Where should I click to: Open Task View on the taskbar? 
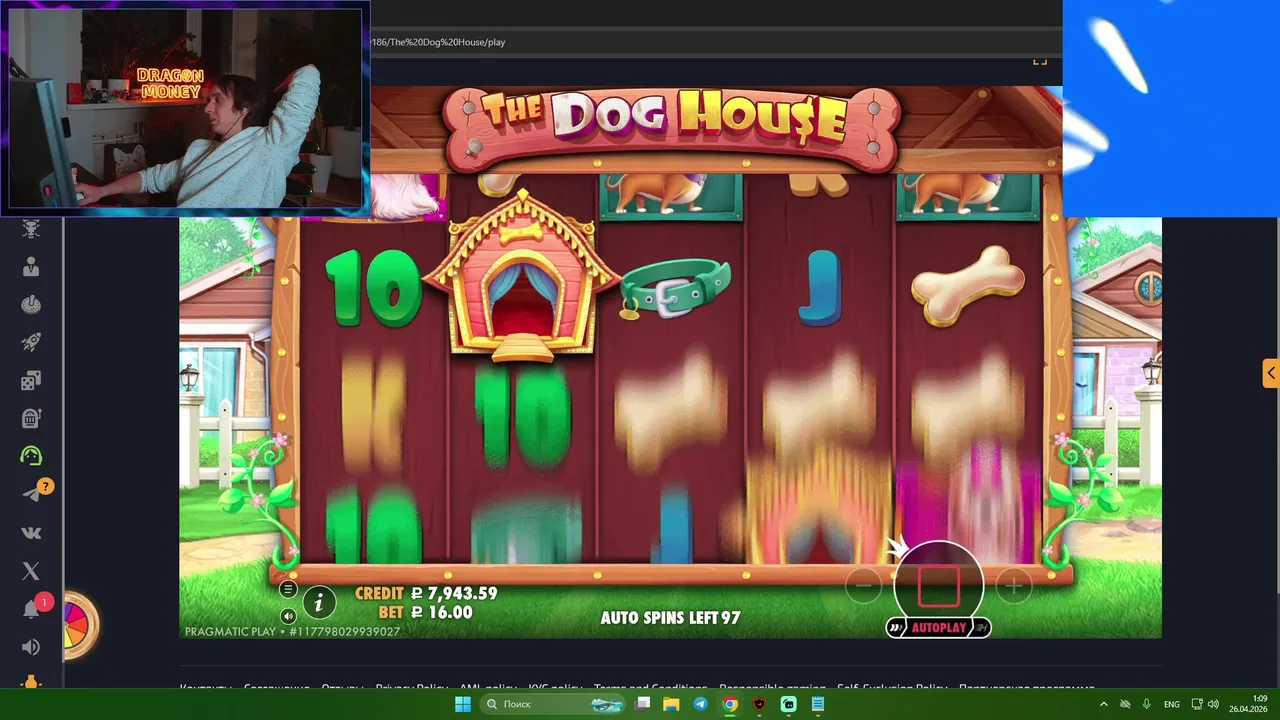pos(644,704)
